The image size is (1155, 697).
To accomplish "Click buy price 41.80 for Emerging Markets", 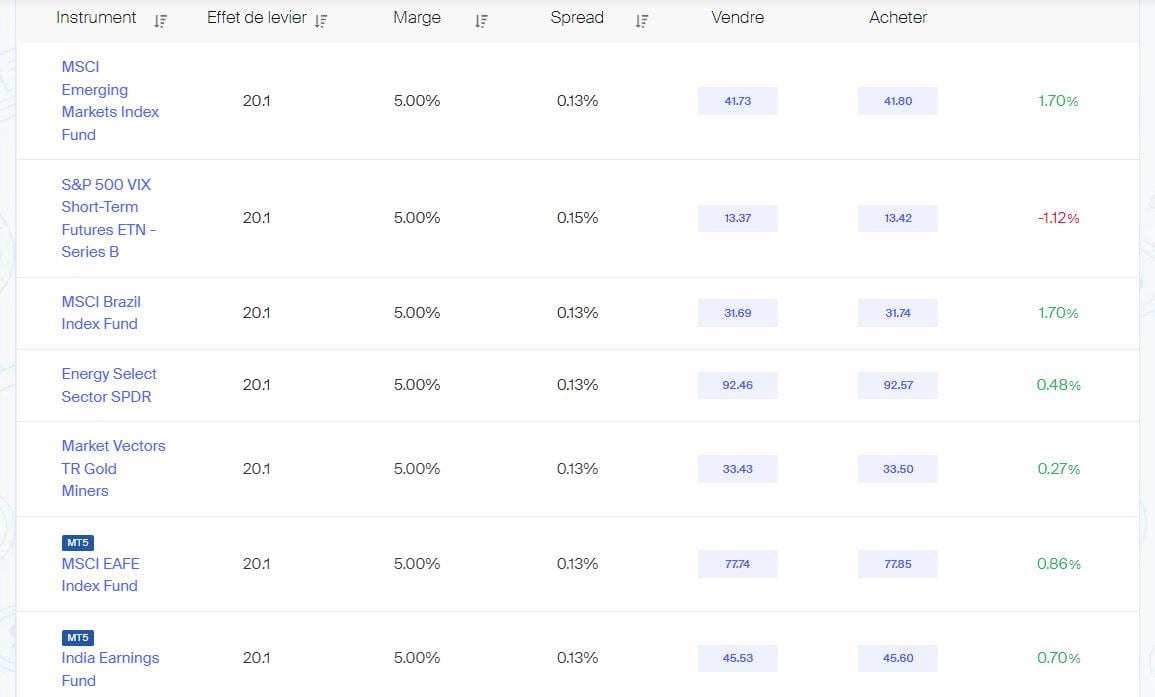I will point(897,101).
